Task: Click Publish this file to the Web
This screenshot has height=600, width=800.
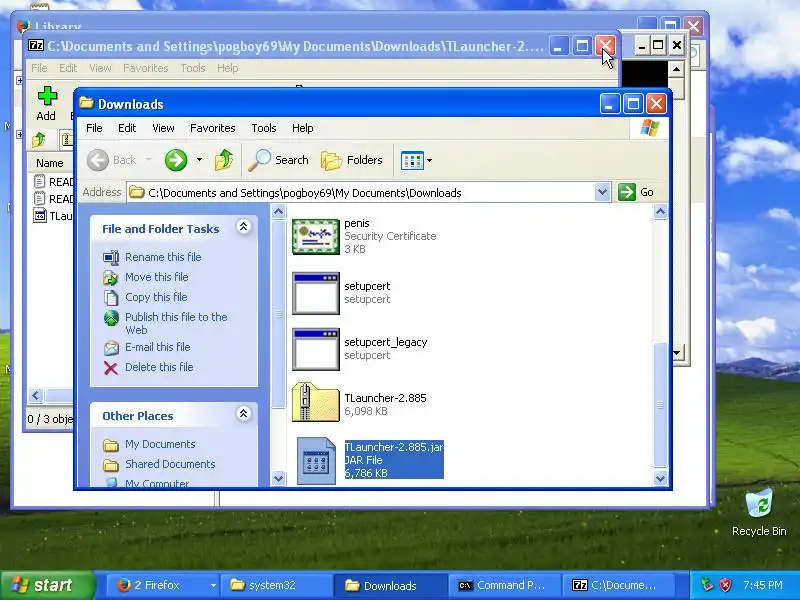Action: [176, 323]
